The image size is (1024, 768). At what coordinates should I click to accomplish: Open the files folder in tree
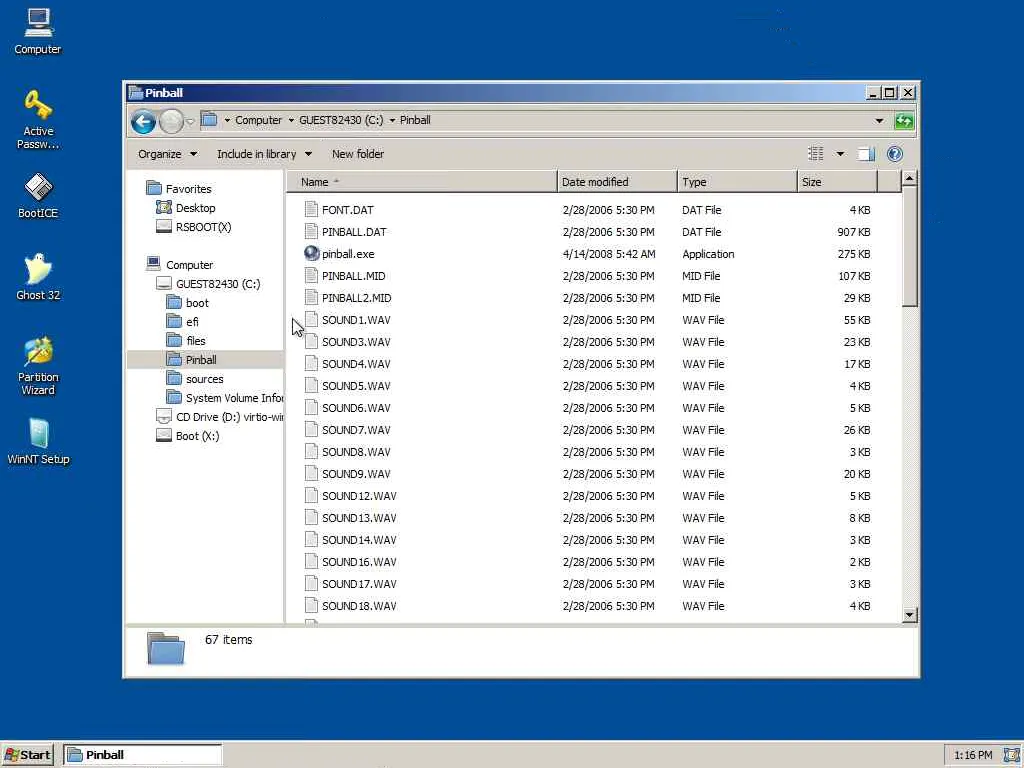point(195,340)
